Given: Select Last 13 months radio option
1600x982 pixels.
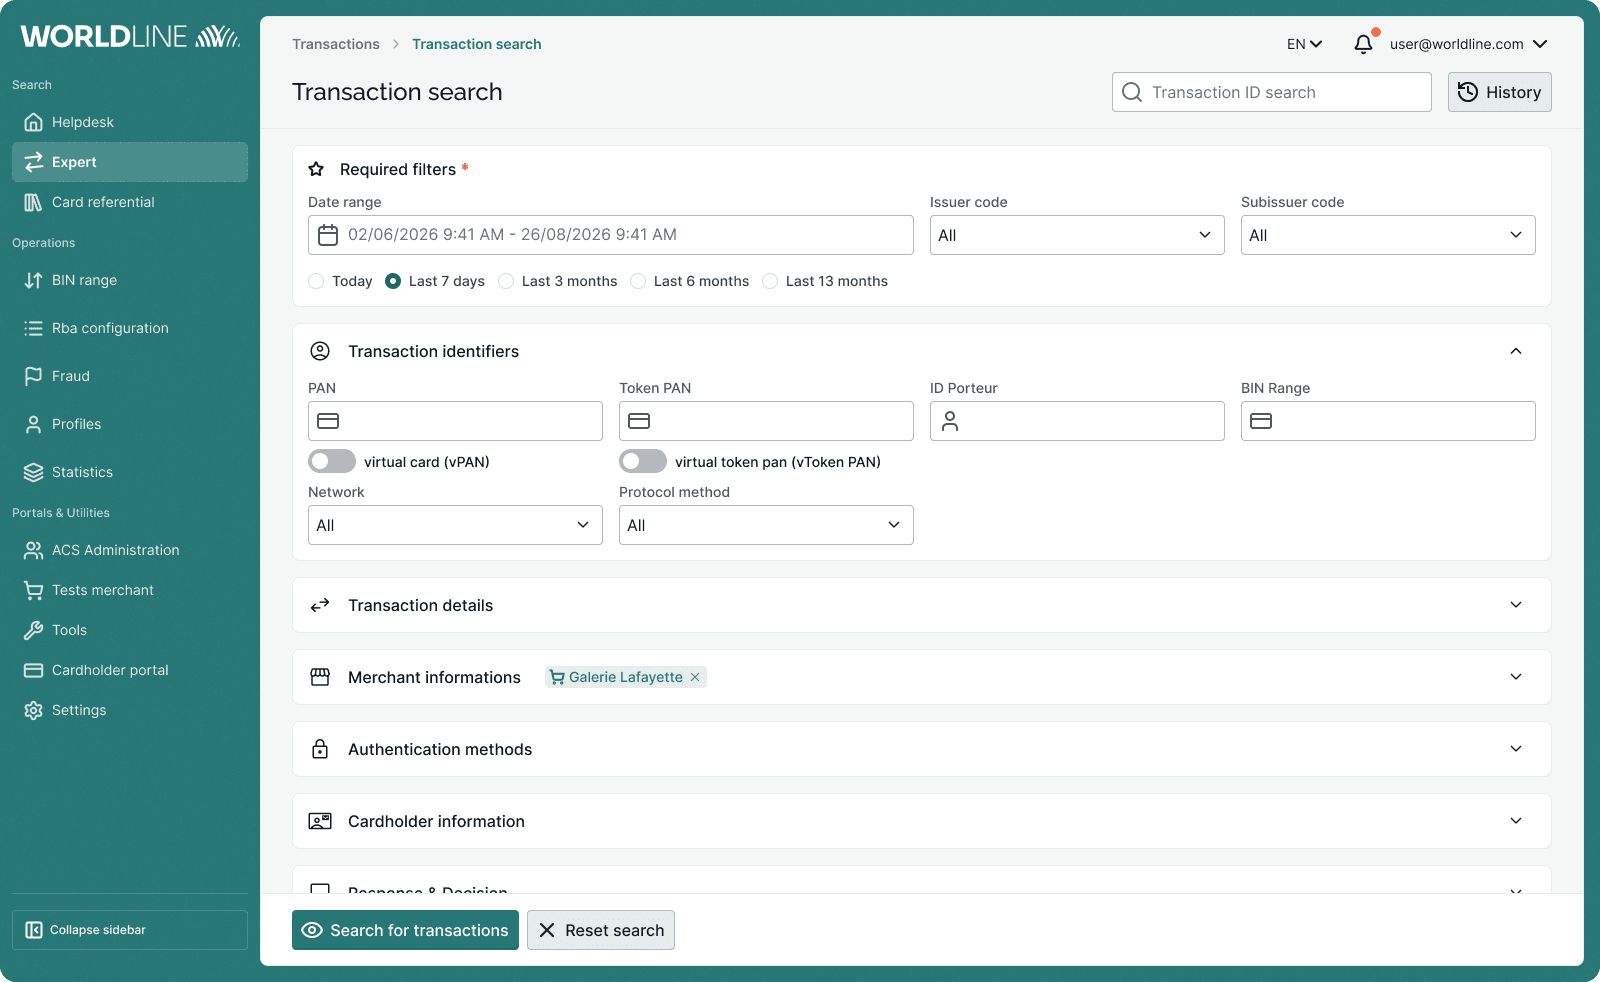Looking at the screenshot, I should [x=770, y=281].
